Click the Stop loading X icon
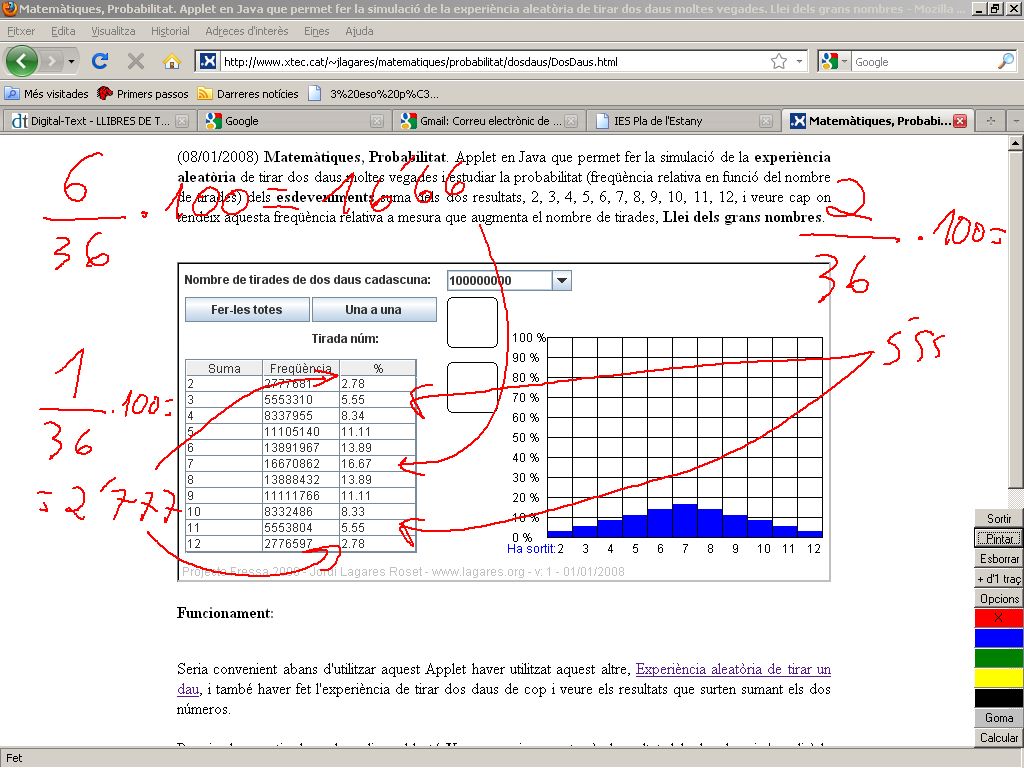The width and height of the screenshot is (1024, 768). pyautogui.click(x=136, y=61)
